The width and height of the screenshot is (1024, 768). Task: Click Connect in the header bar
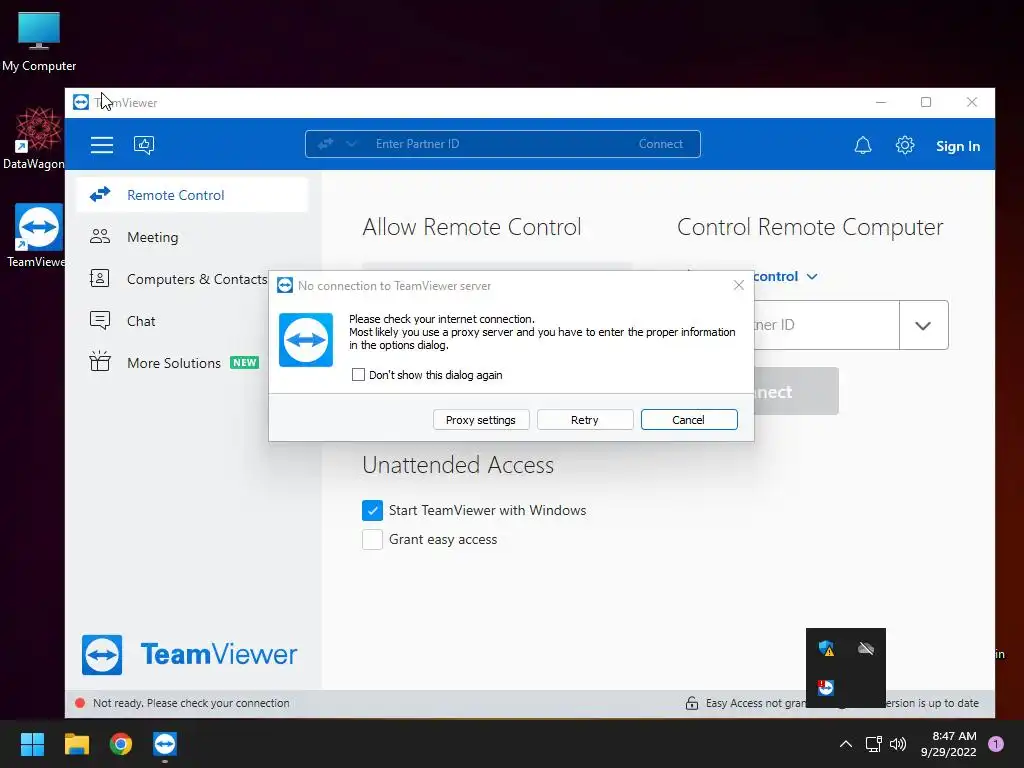click(660, 144)
